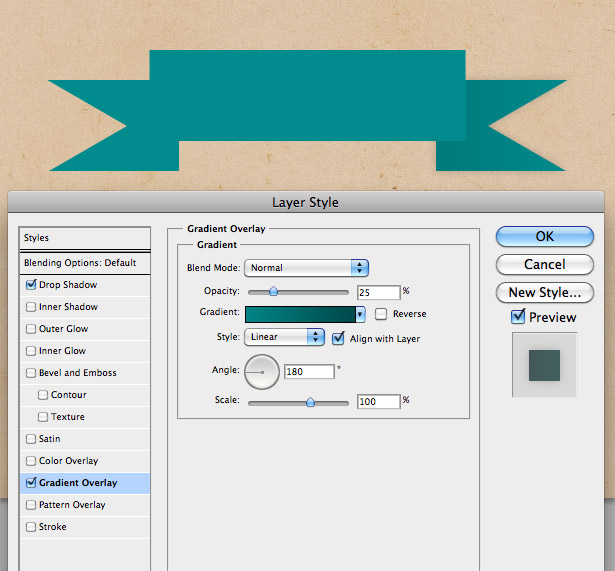Open the Style Linear dropdown
This screenshot has width=615, height=571.
pos(284,337)
